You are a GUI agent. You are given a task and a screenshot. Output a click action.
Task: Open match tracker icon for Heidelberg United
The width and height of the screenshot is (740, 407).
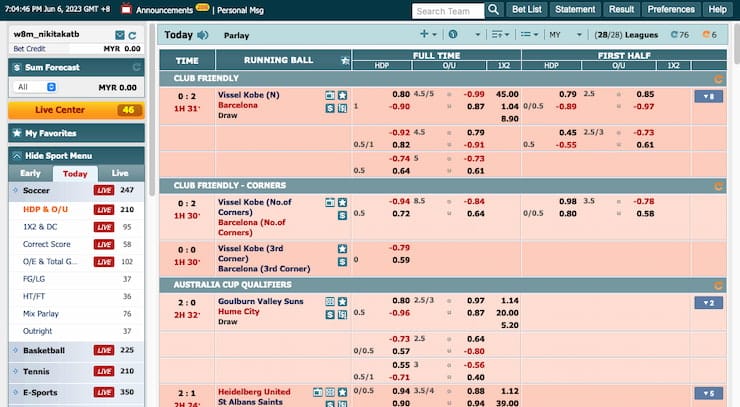[x=330, y=392]
